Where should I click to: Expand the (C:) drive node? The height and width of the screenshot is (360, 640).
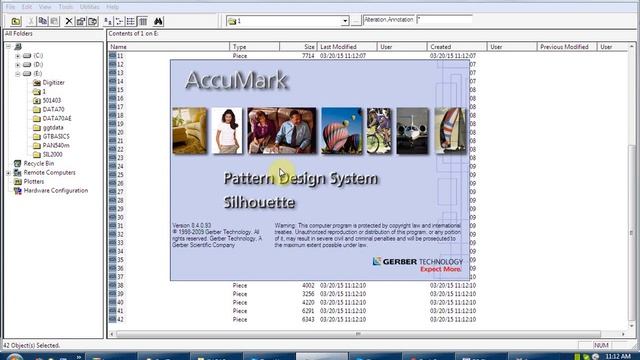coord(18,56)
